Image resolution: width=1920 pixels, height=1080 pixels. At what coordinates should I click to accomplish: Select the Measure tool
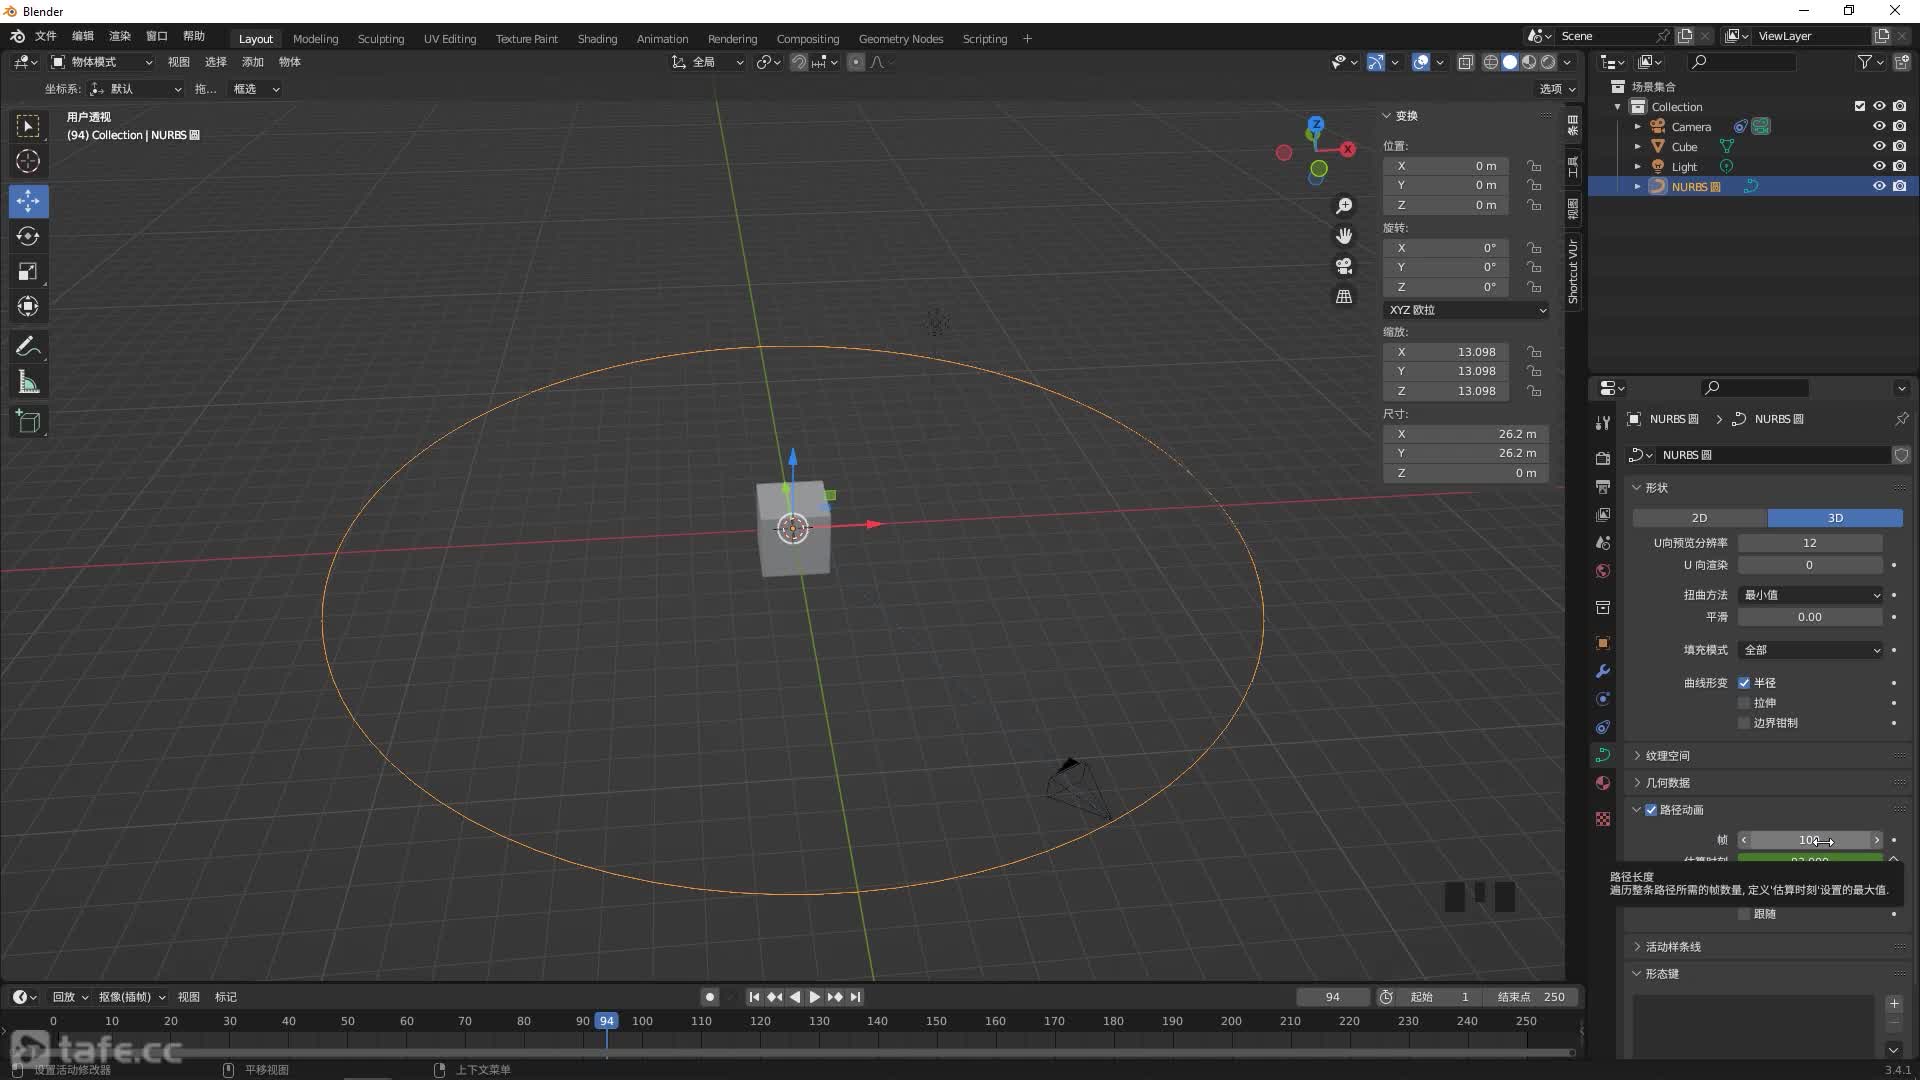pos(28,382)
